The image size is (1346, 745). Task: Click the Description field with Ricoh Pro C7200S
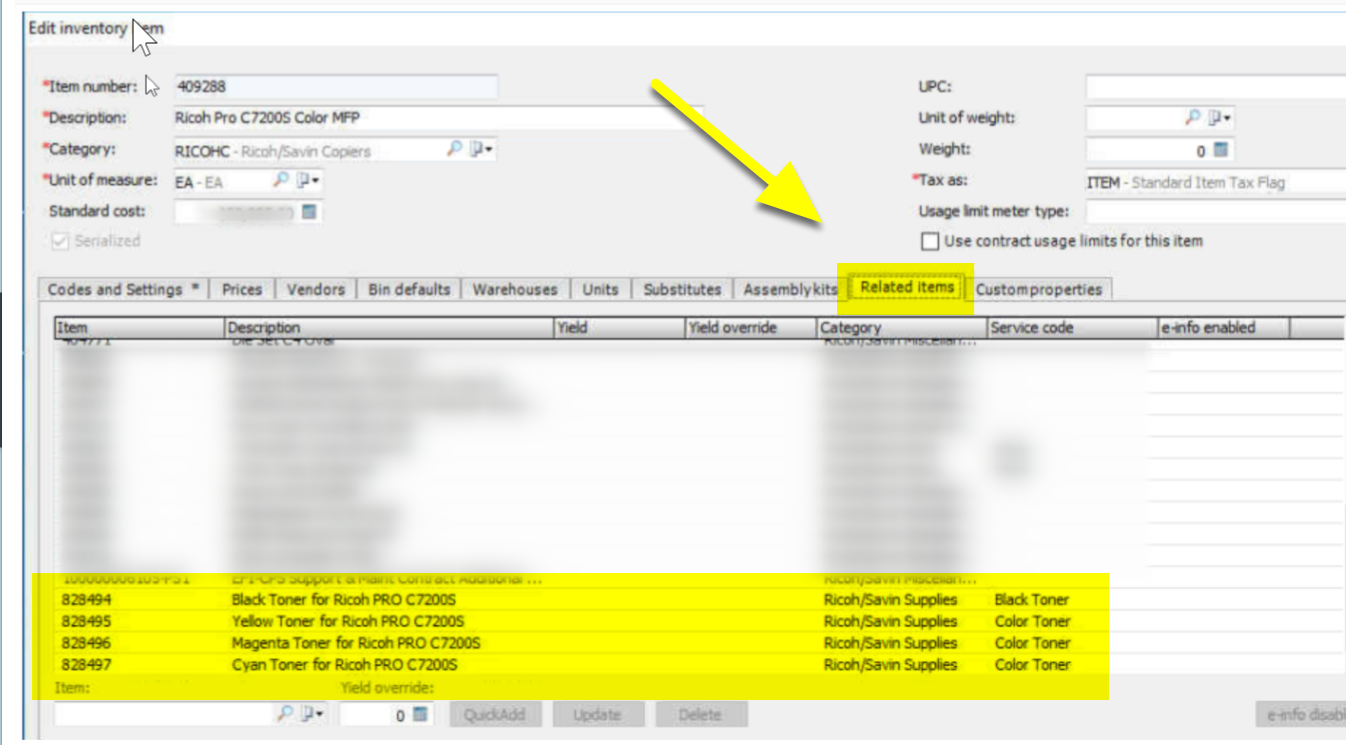(x=438, y=118)
